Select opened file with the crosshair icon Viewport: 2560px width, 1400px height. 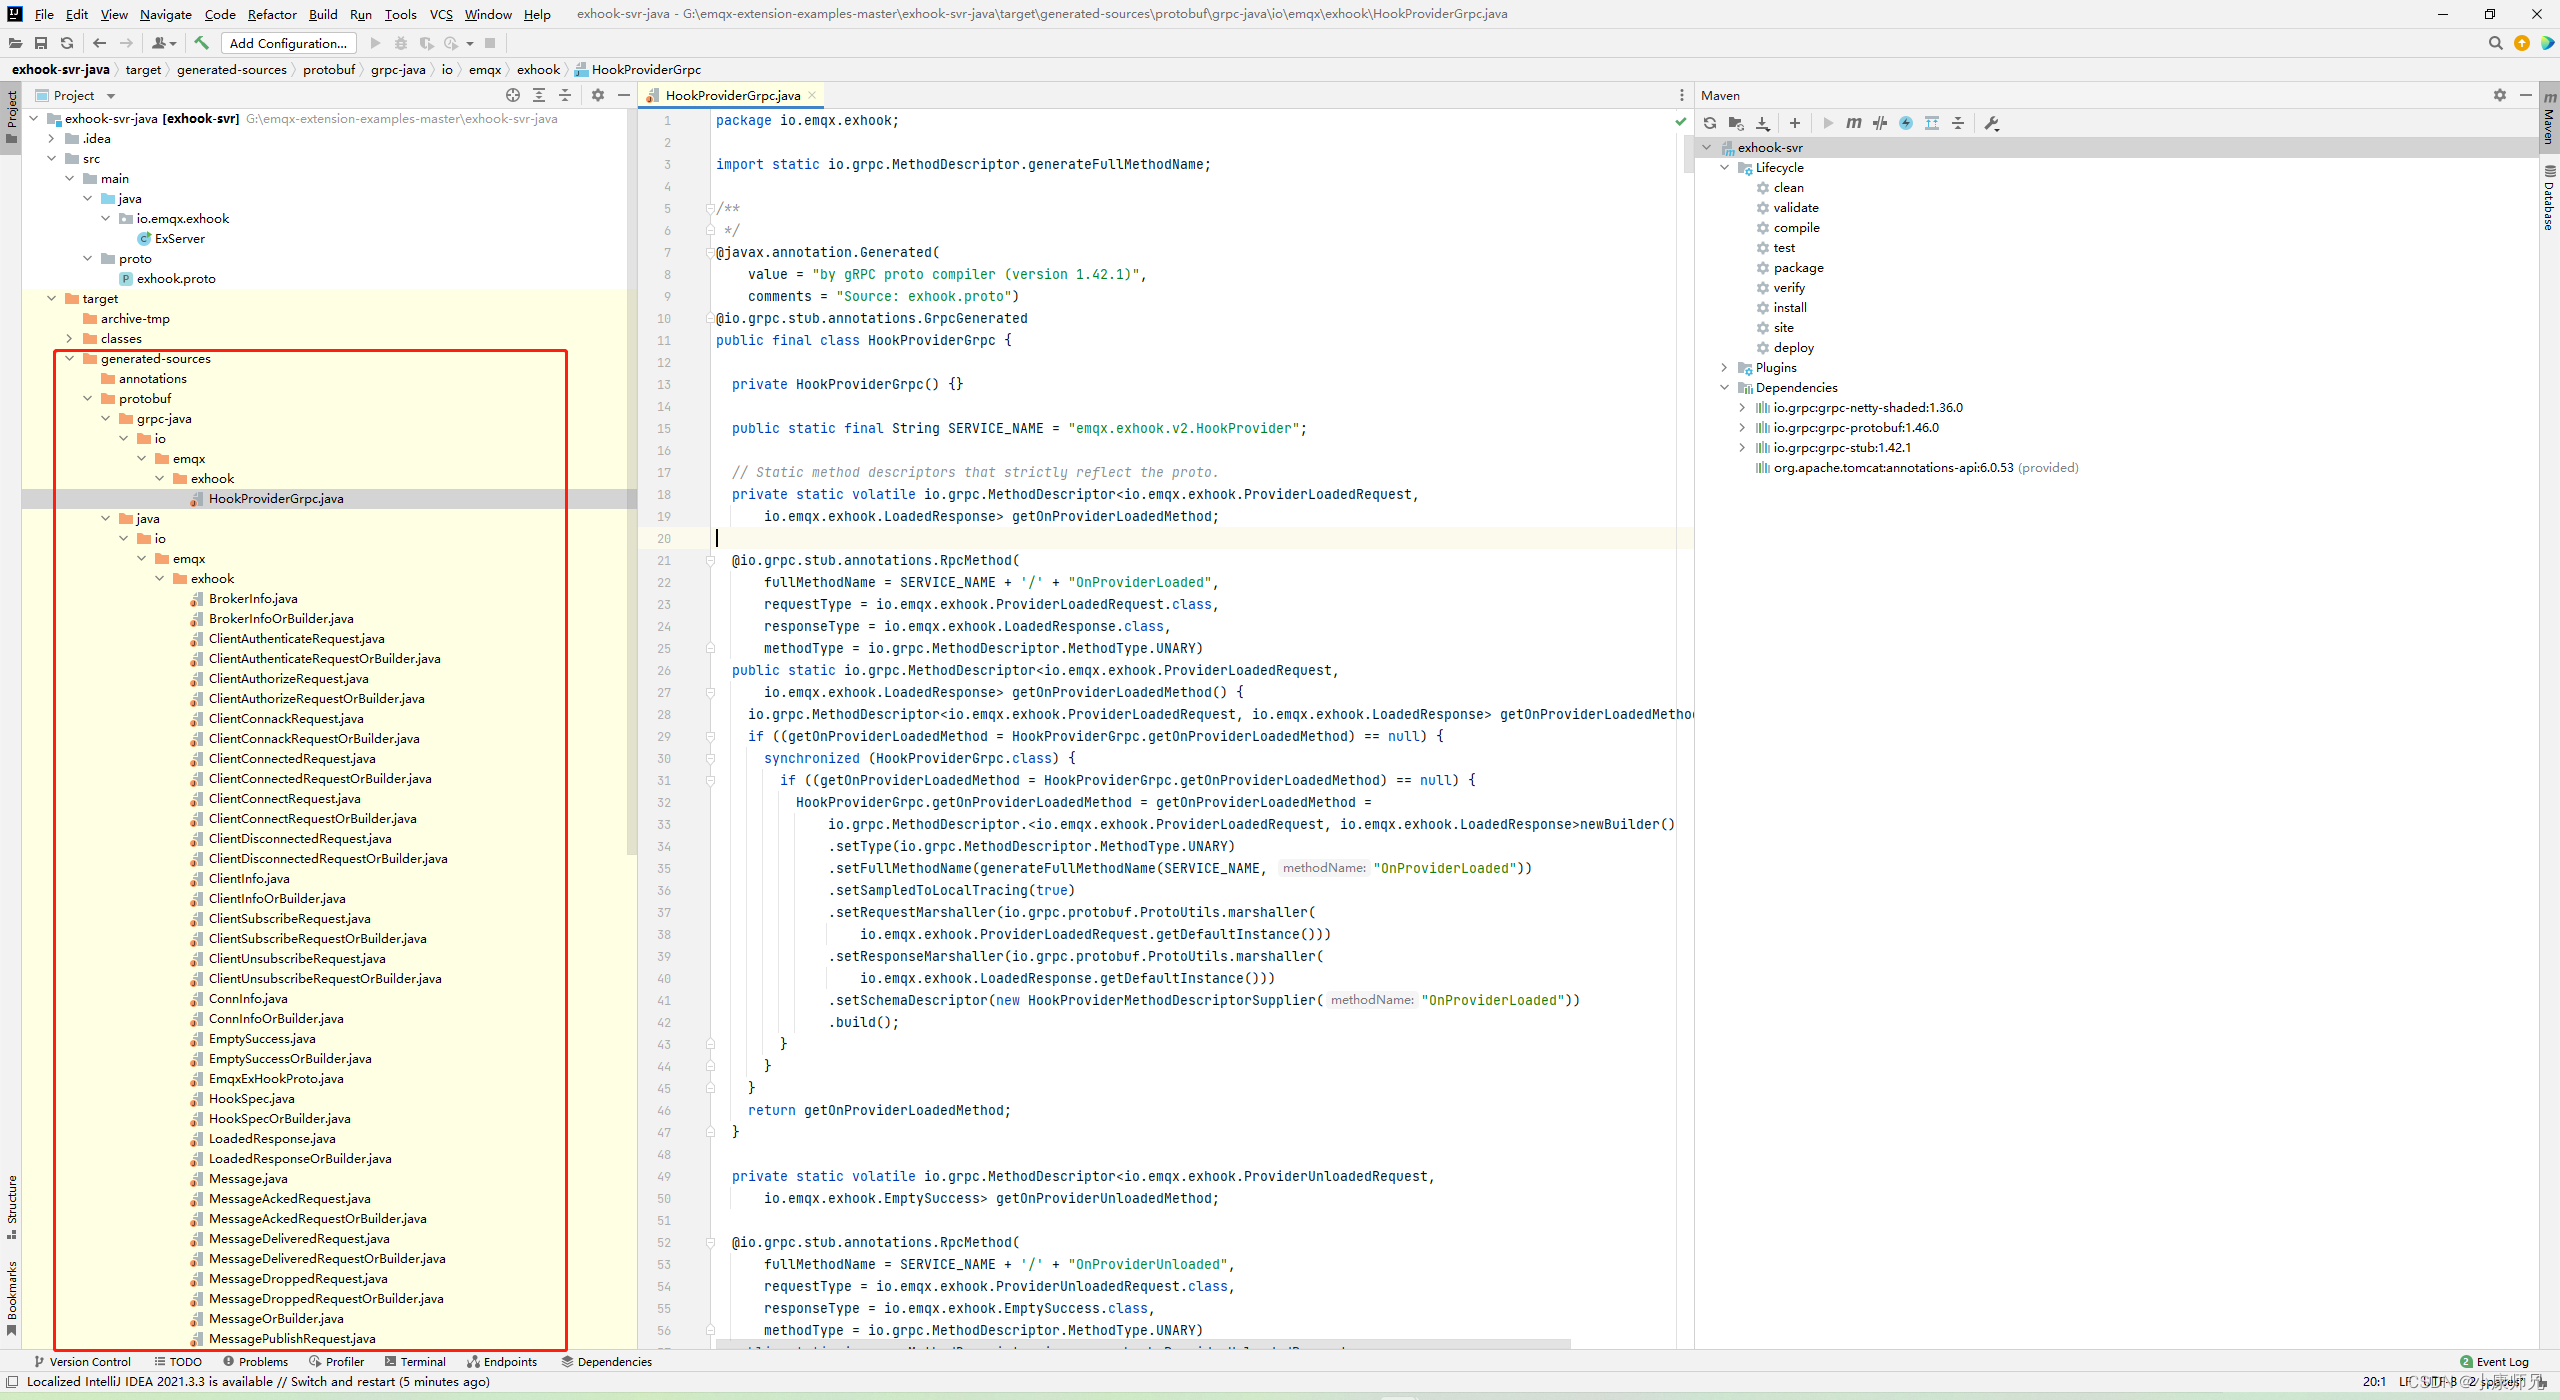coord(513,95)
